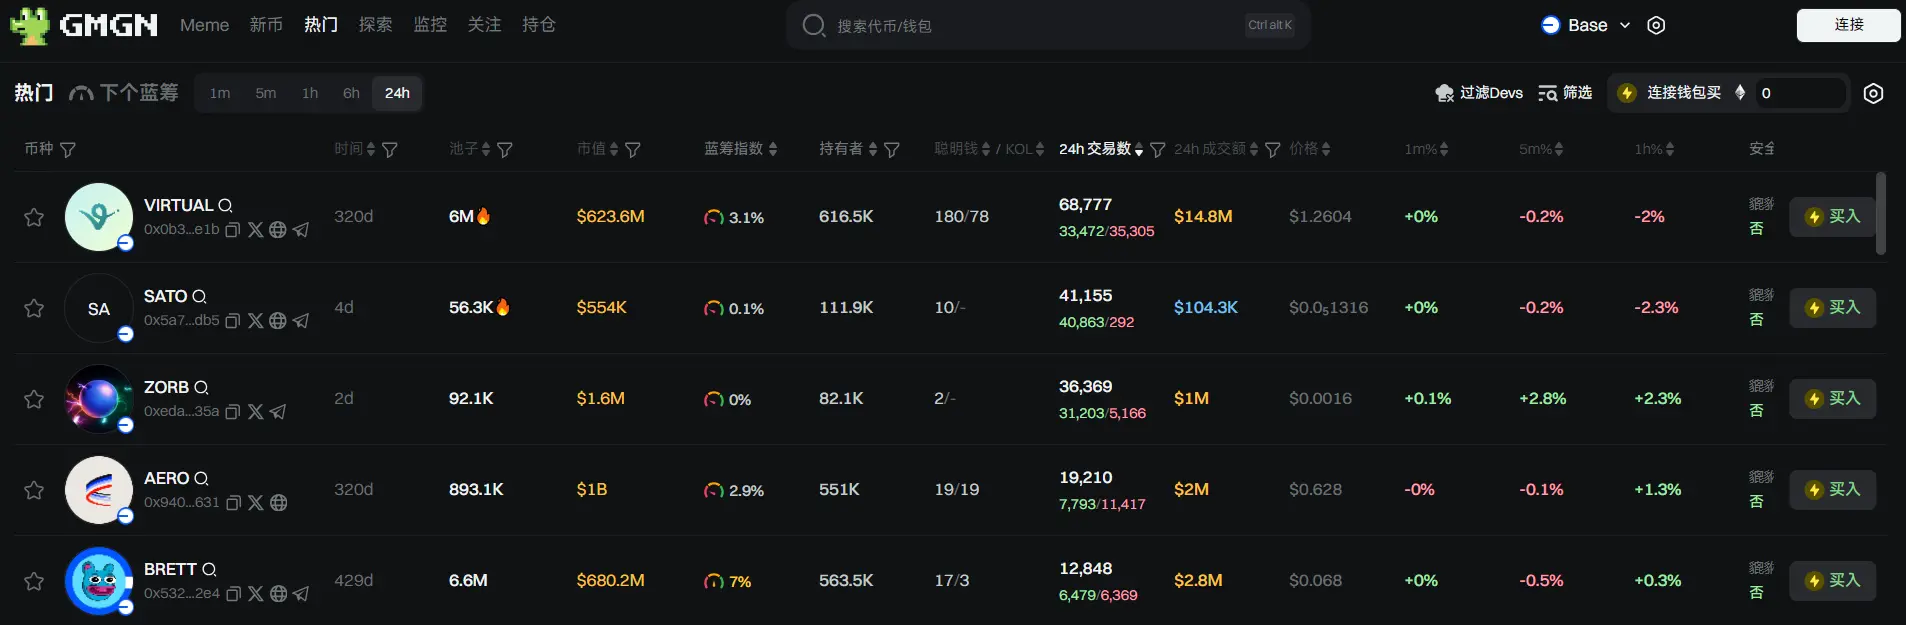Click the GMGN logo
Viewport: 1906px width, 625px height.
pos(84,25)
